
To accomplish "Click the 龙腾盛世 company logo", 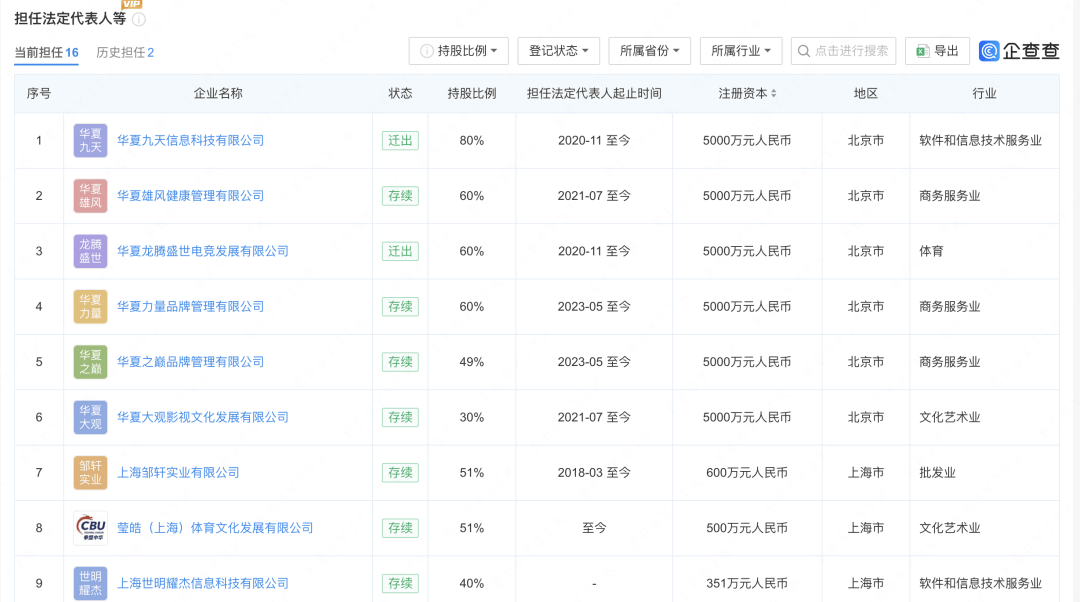I will pyautogui.click(x=90, y=251).
